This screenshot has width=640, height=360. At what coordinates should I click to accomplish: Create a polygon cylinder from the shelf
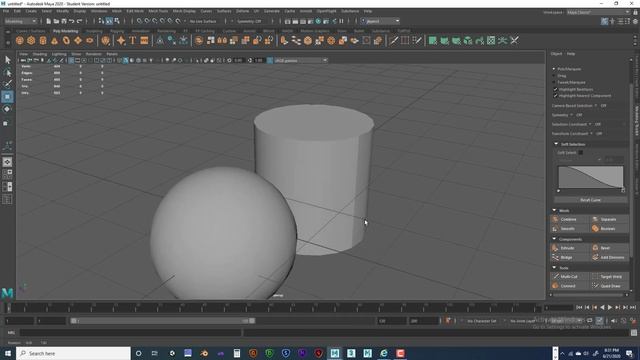point(43,40)
